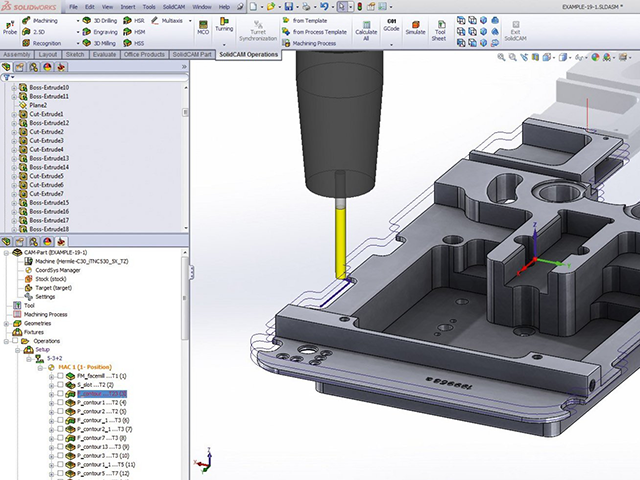Switch to the Sketch tab

click(x=75, y=54)
